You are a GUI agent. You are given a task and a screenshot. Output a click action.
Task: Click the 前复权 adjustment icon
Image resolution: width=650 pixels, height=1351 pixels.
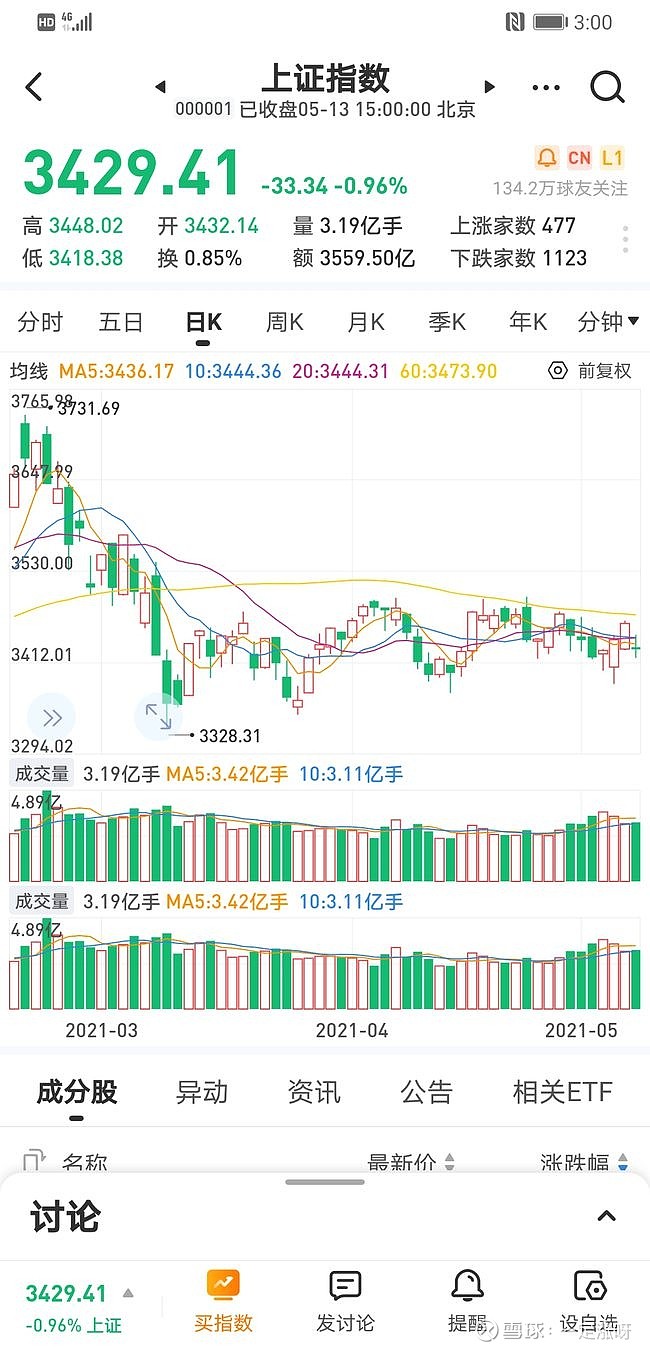click(558, 370)
